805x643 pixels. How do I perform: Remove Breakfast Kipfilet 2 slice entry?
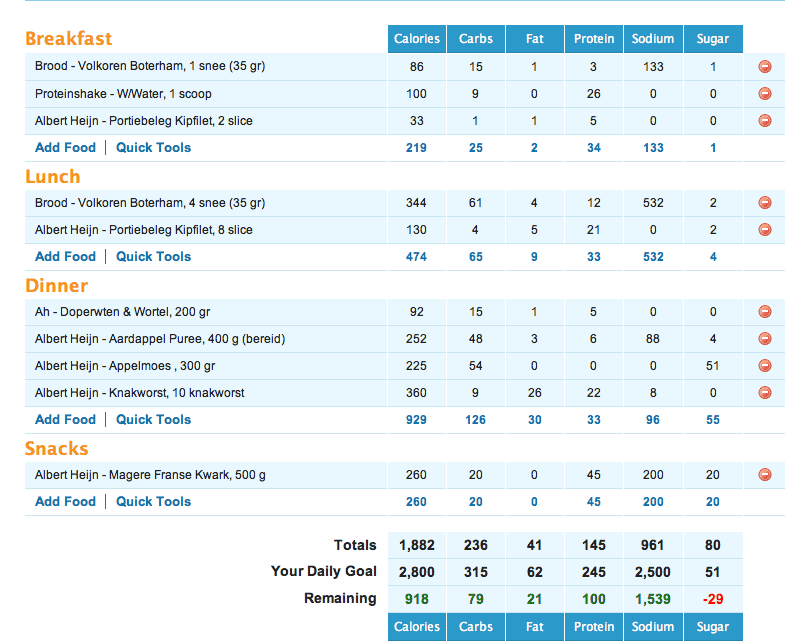coord(765,121)
